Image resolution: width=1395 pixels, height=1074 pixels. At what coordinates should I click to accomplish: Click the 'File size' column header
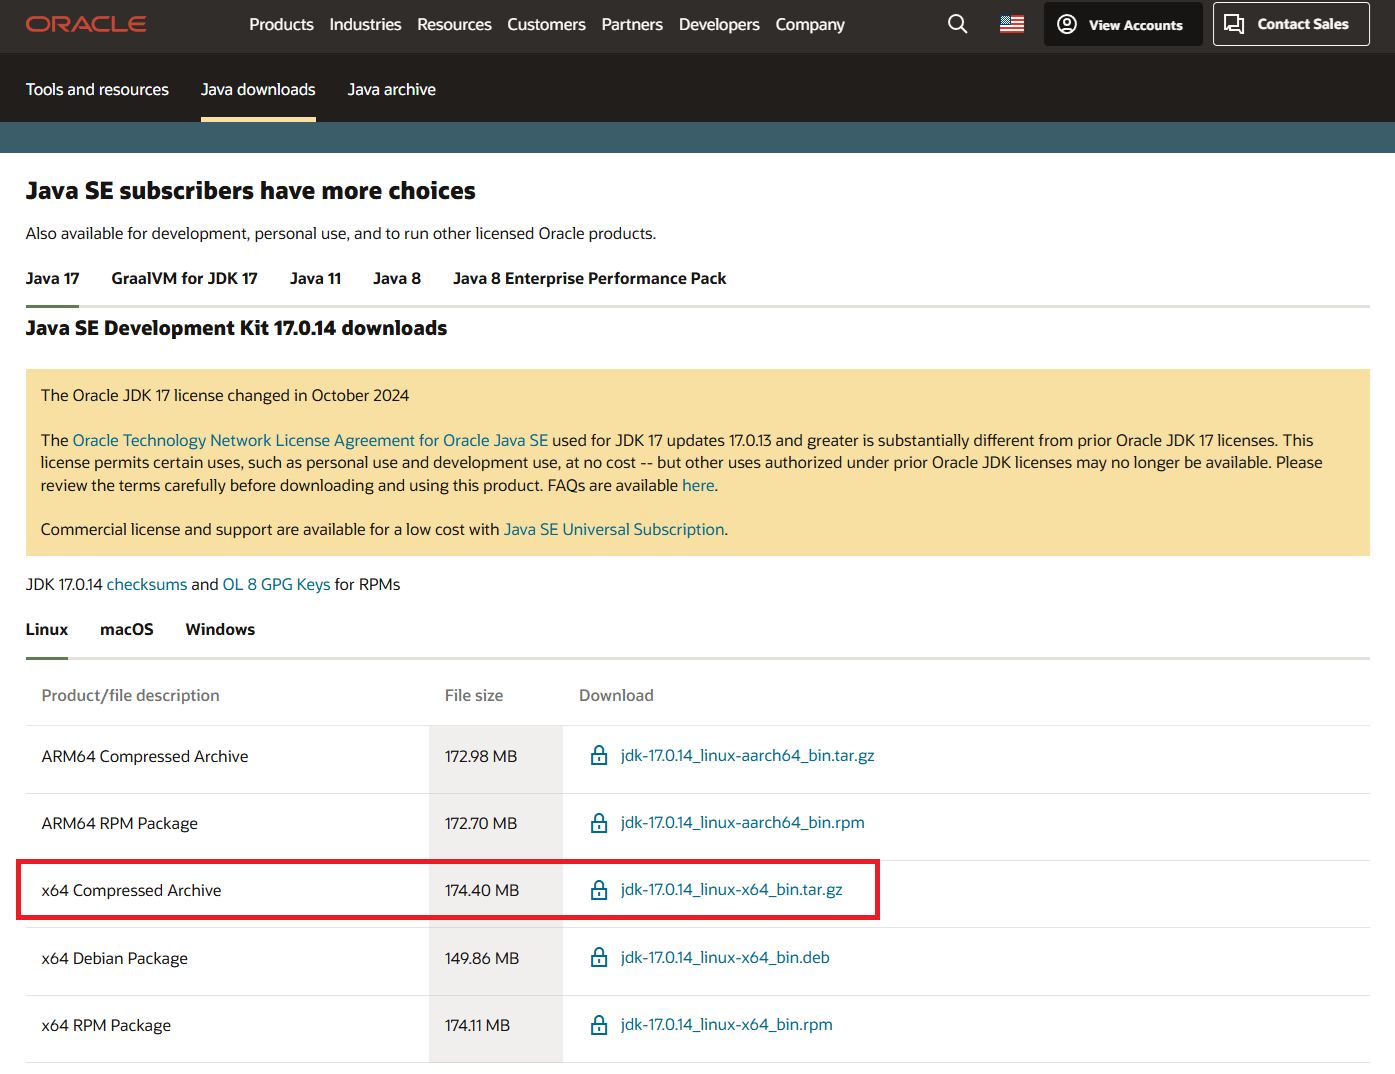474,695
